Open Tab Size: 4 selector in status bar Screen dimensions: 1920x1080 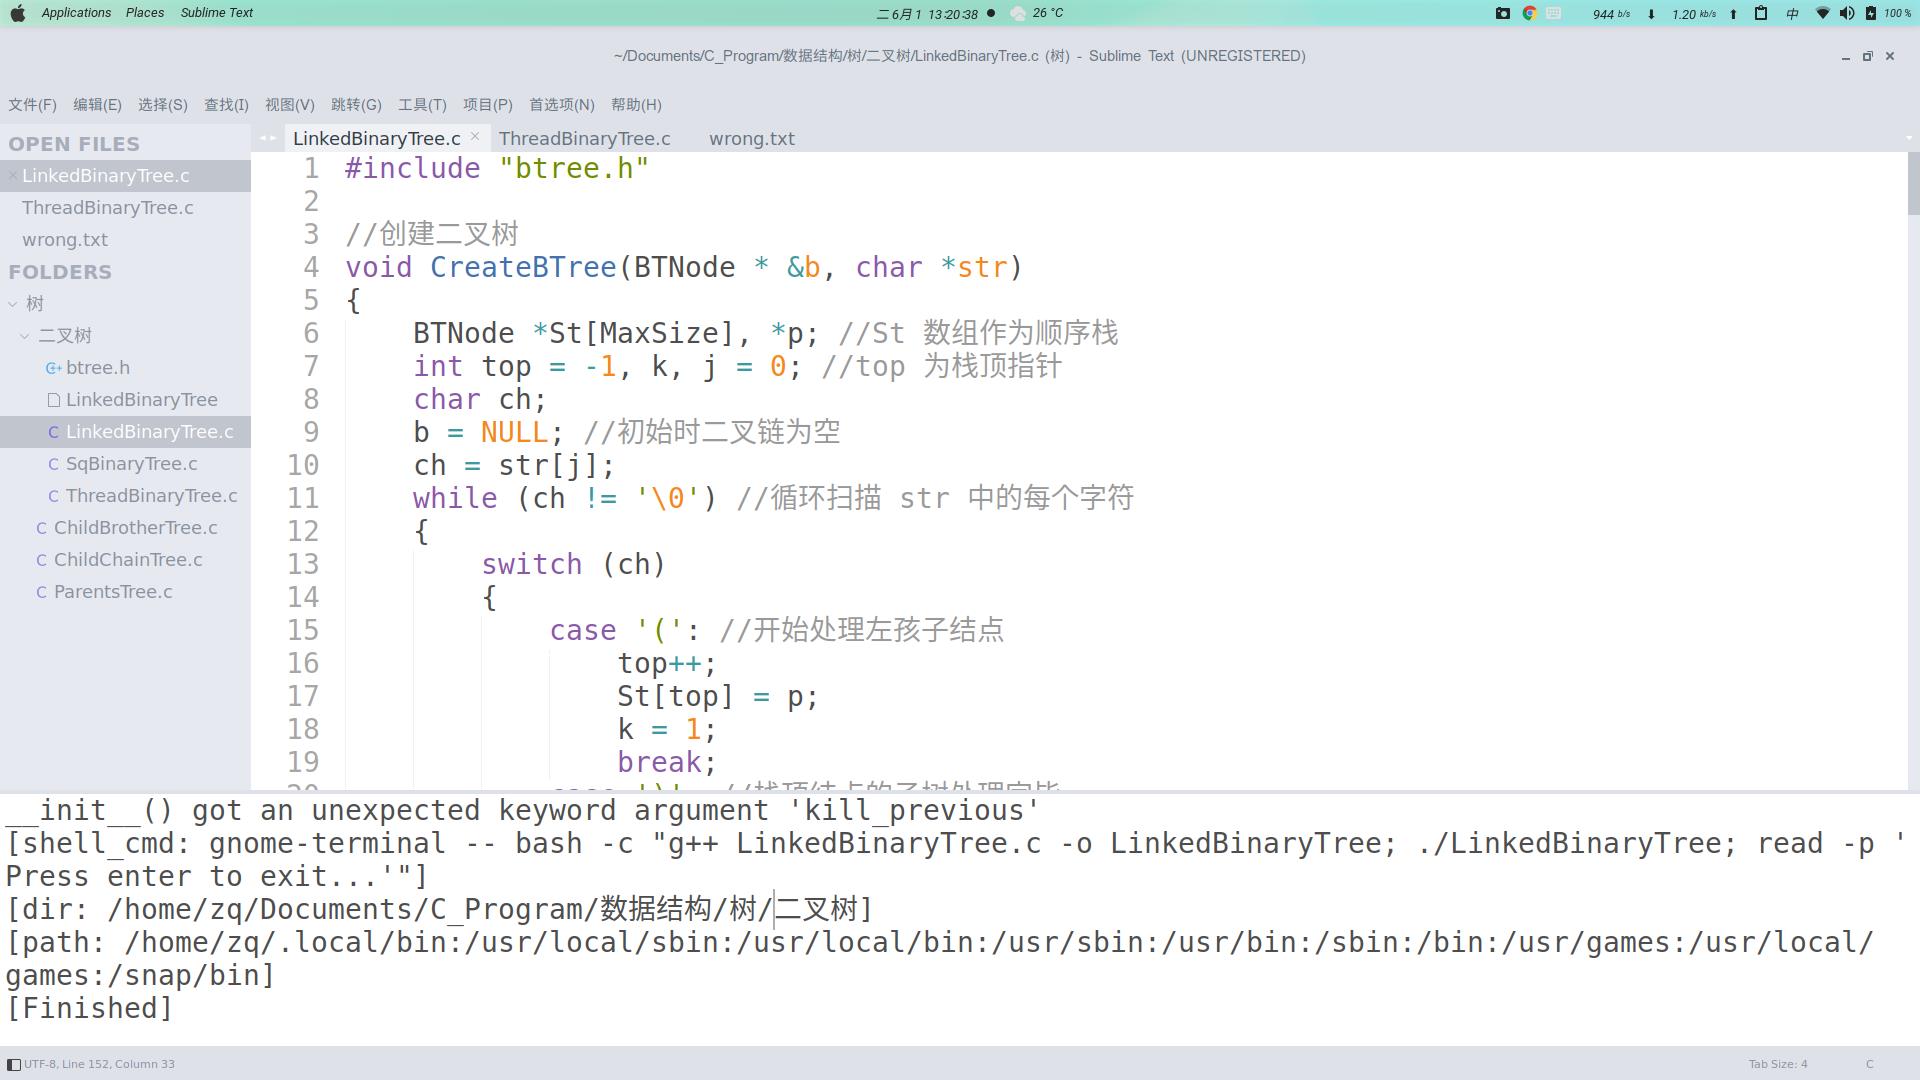pos(1777,1064)
